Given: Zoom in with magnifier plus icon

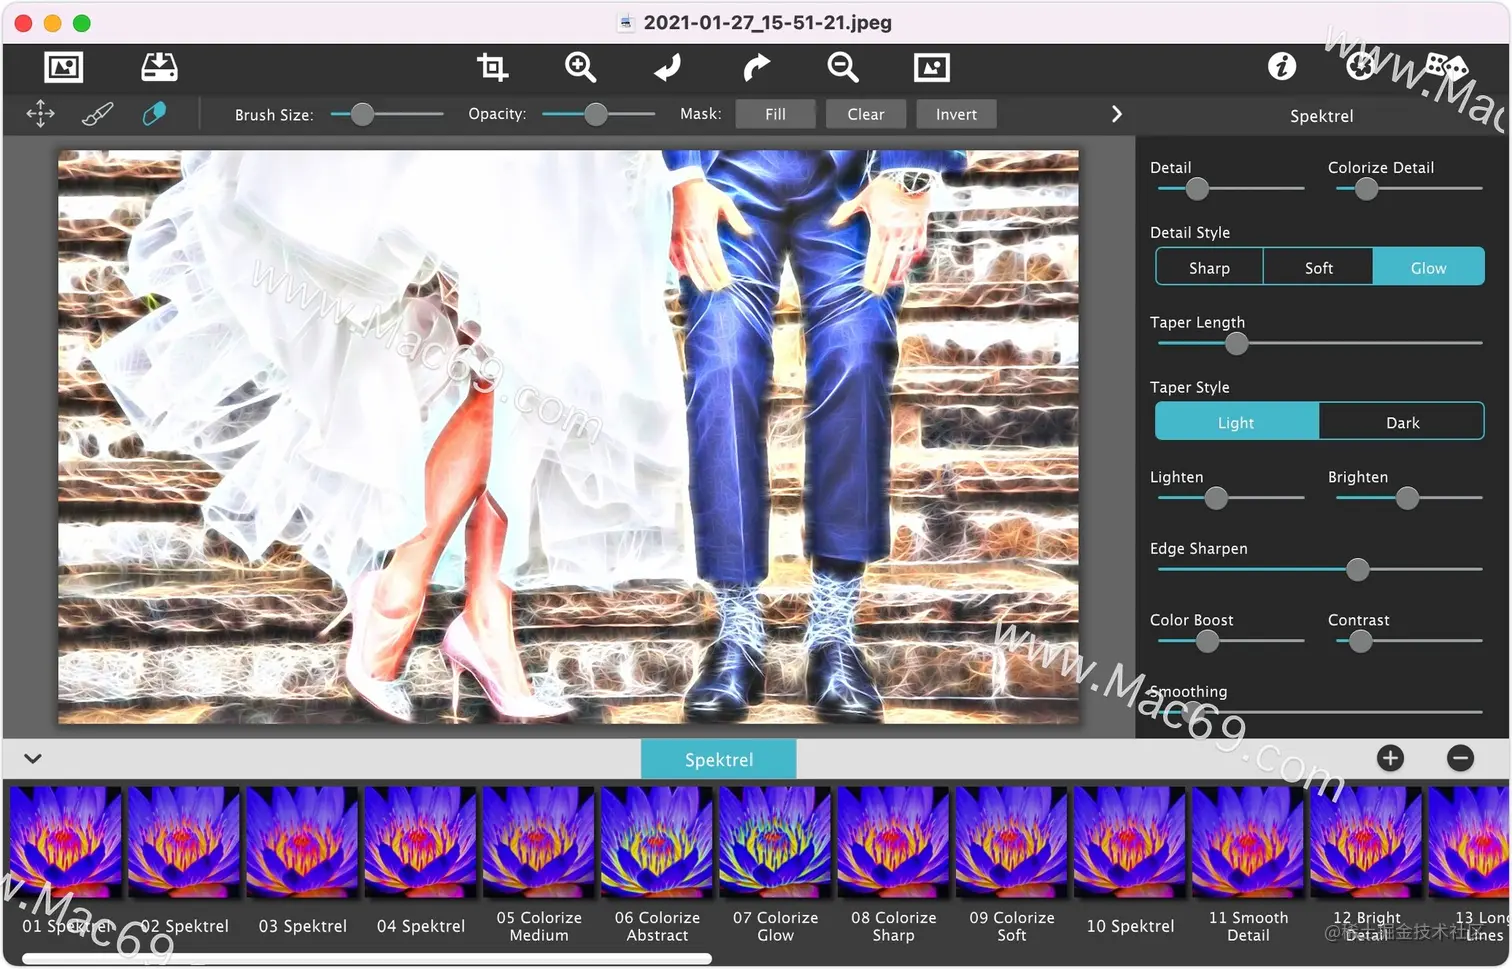Looking at the screenshot, I should coord(580,67).
